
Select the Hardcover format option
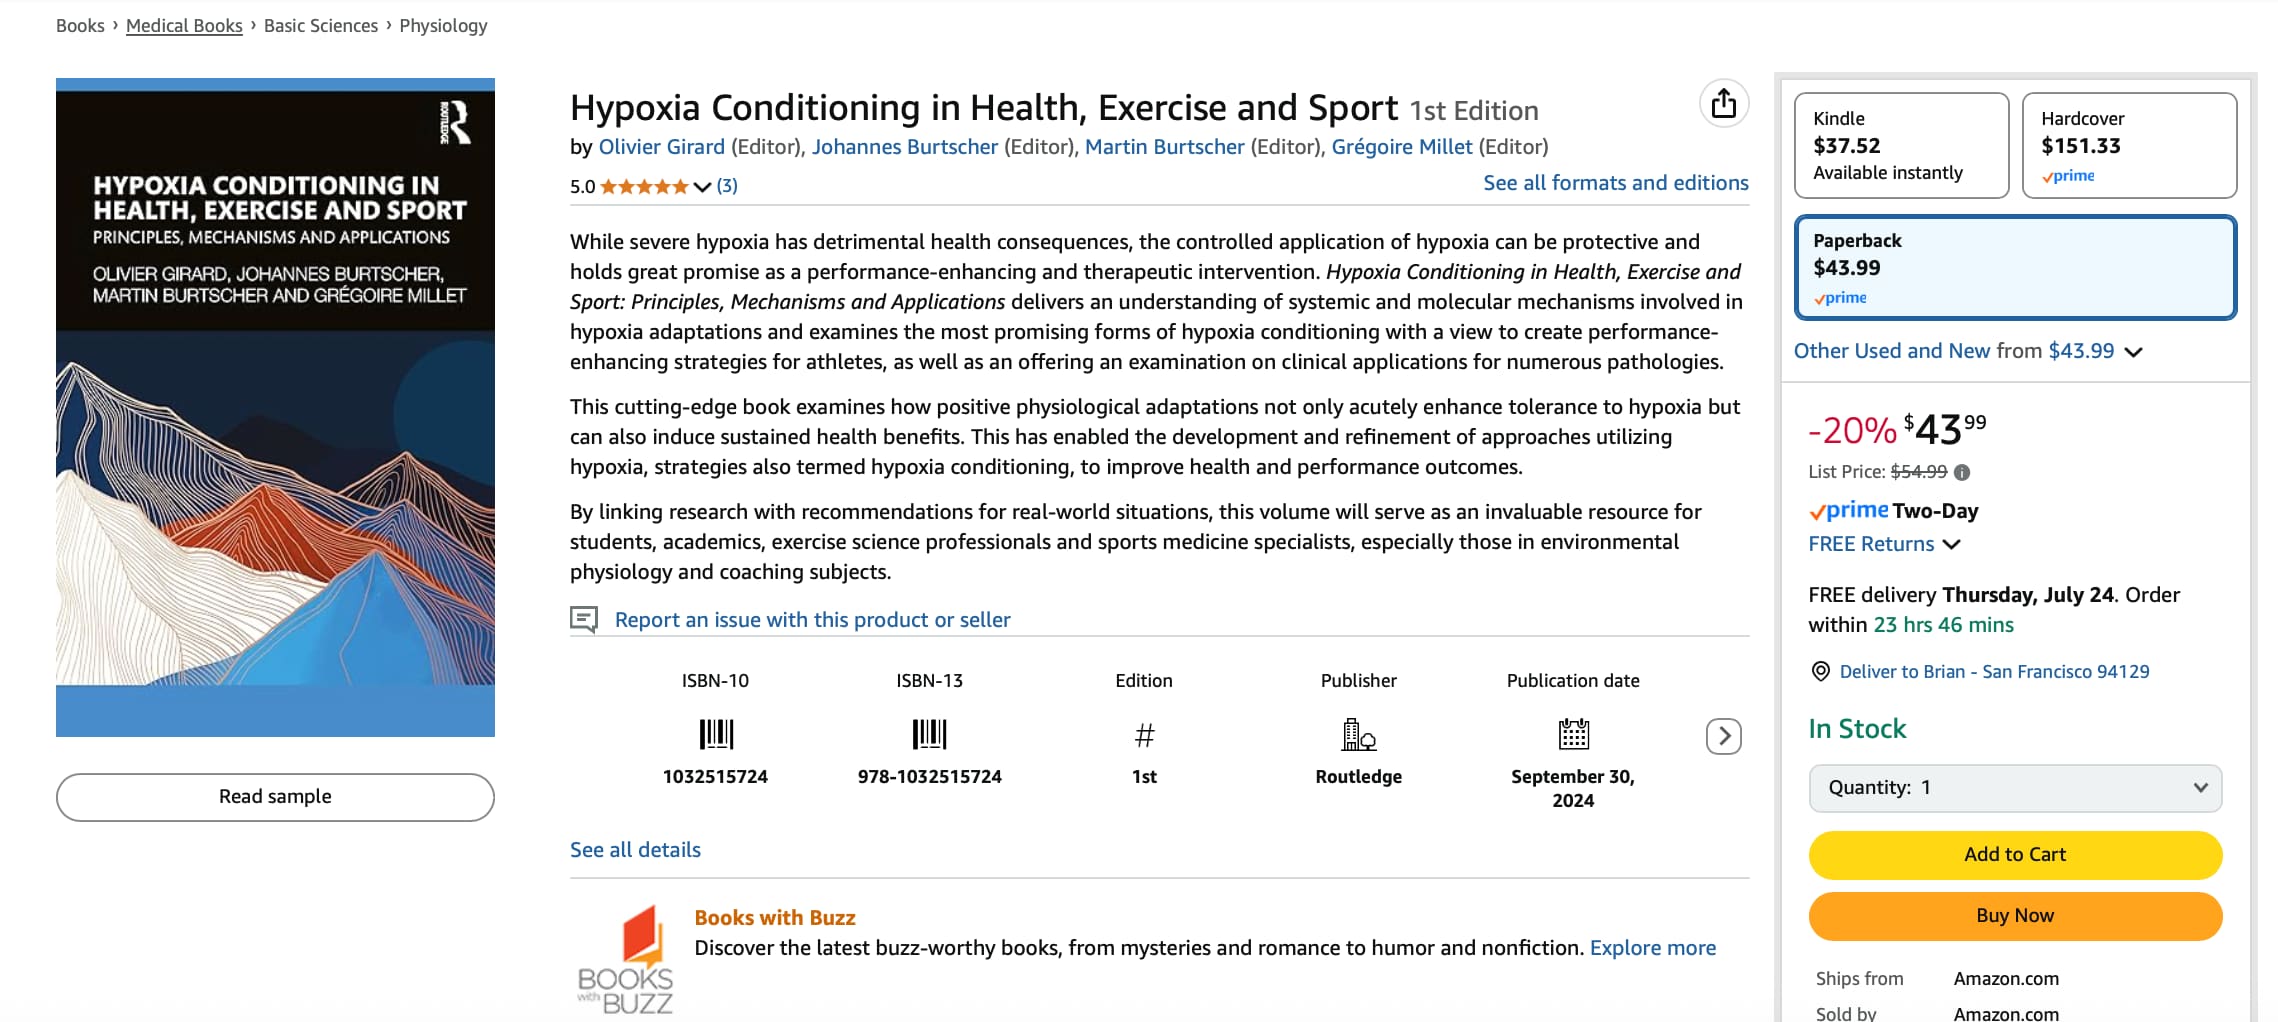[x=2129, y=146]
